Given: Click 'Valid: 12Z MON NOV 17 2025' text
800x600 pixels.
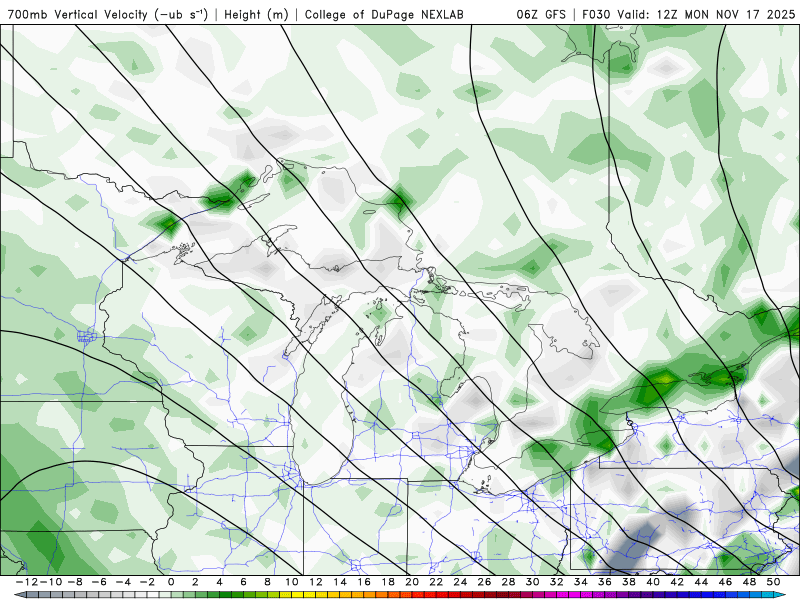Looking at the screenshot, I should pyautogui.click(x=706, y=14).
